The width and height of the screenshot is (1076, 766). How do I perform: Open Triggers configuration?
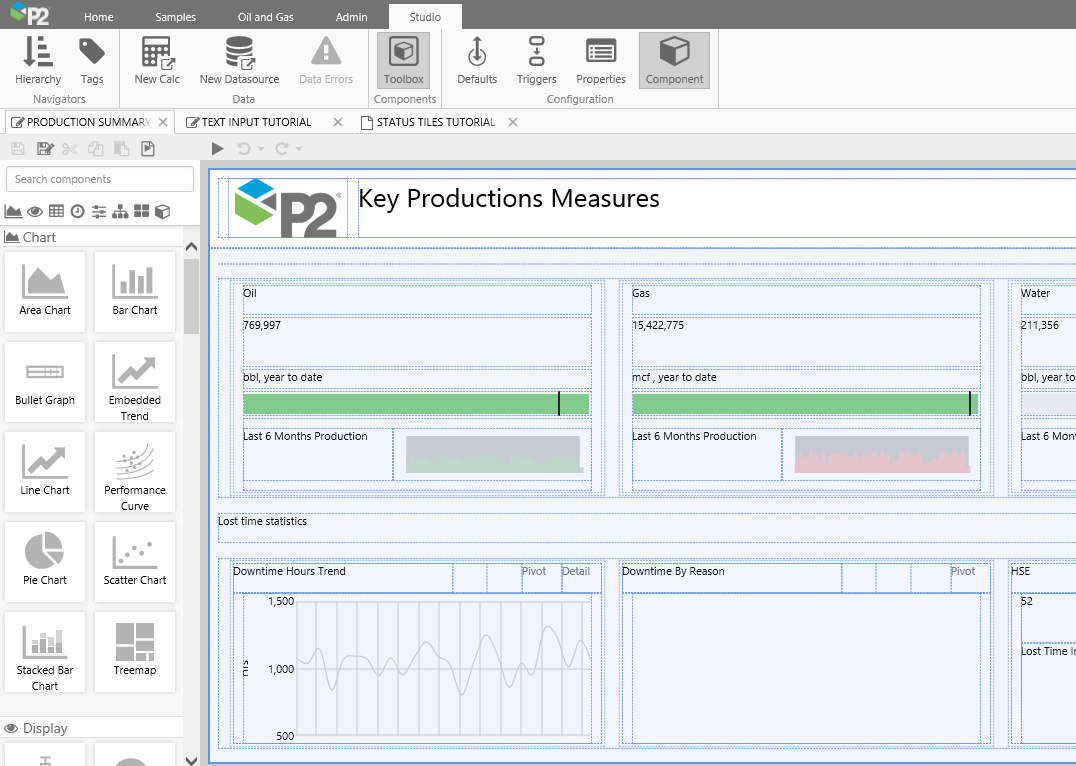pyautogui.click(x=536, y=60)
